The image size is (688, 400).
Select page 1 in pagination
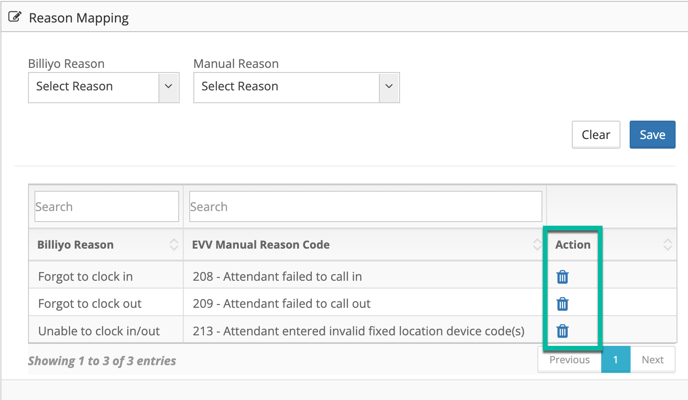click(x=616, y=360)
